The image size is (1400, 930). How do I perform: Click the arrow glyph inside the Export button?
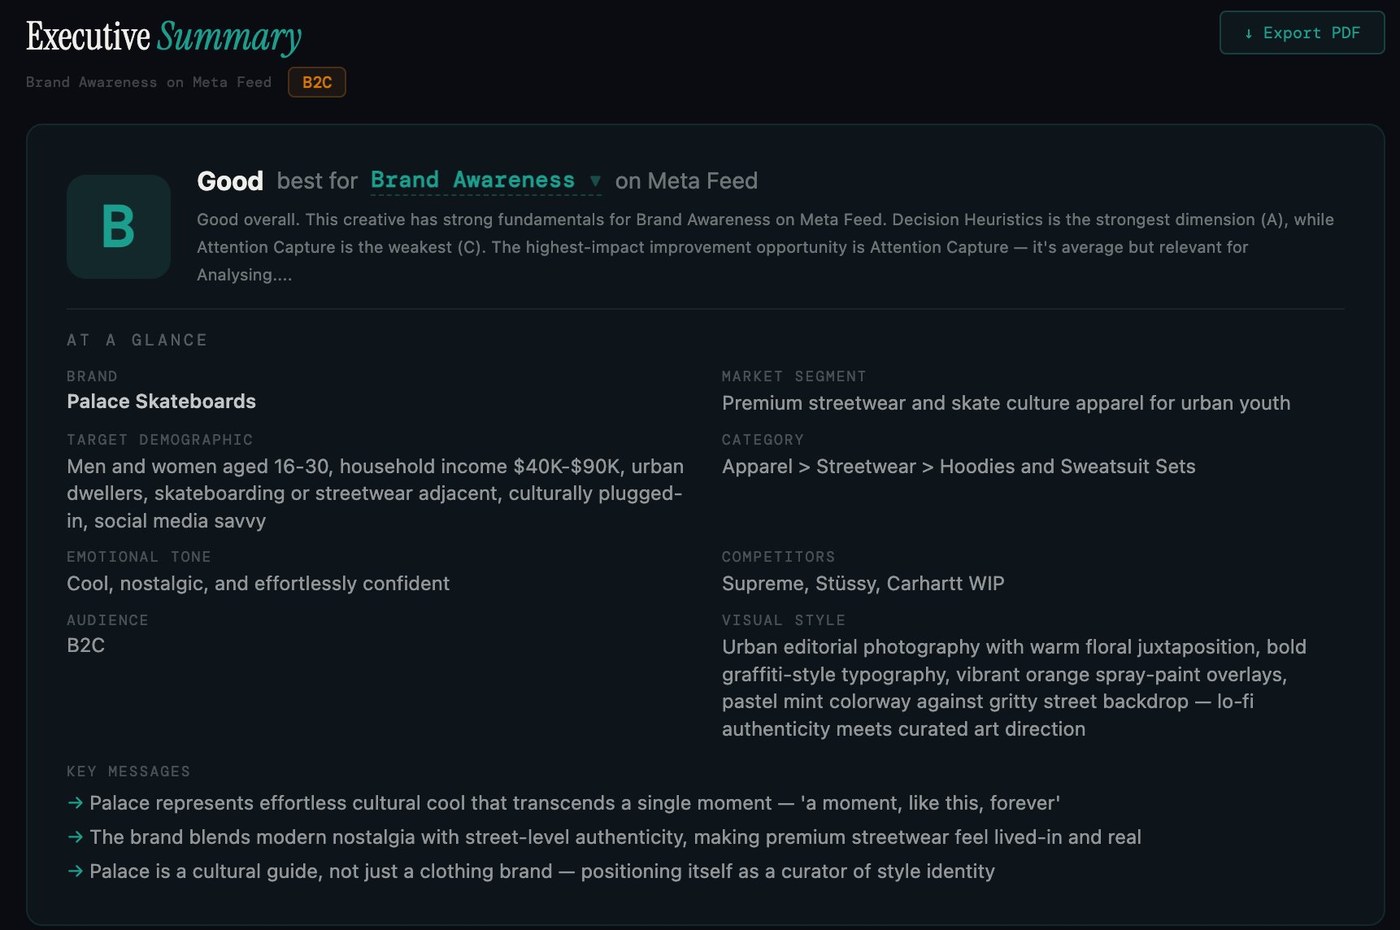pos(1247,32)
